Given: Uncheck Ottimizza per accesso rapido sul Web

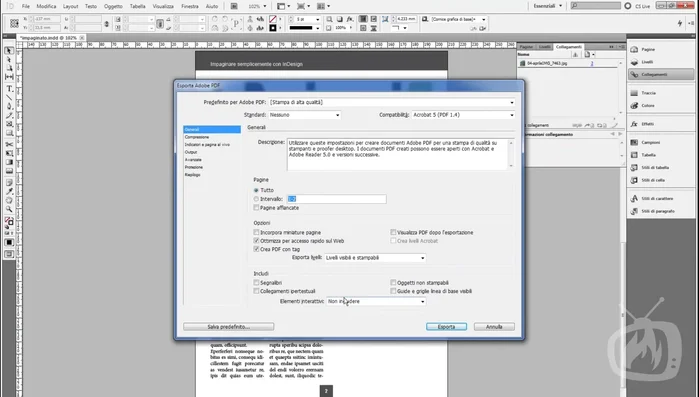Looking at the screenshot, I should point(256,241).
